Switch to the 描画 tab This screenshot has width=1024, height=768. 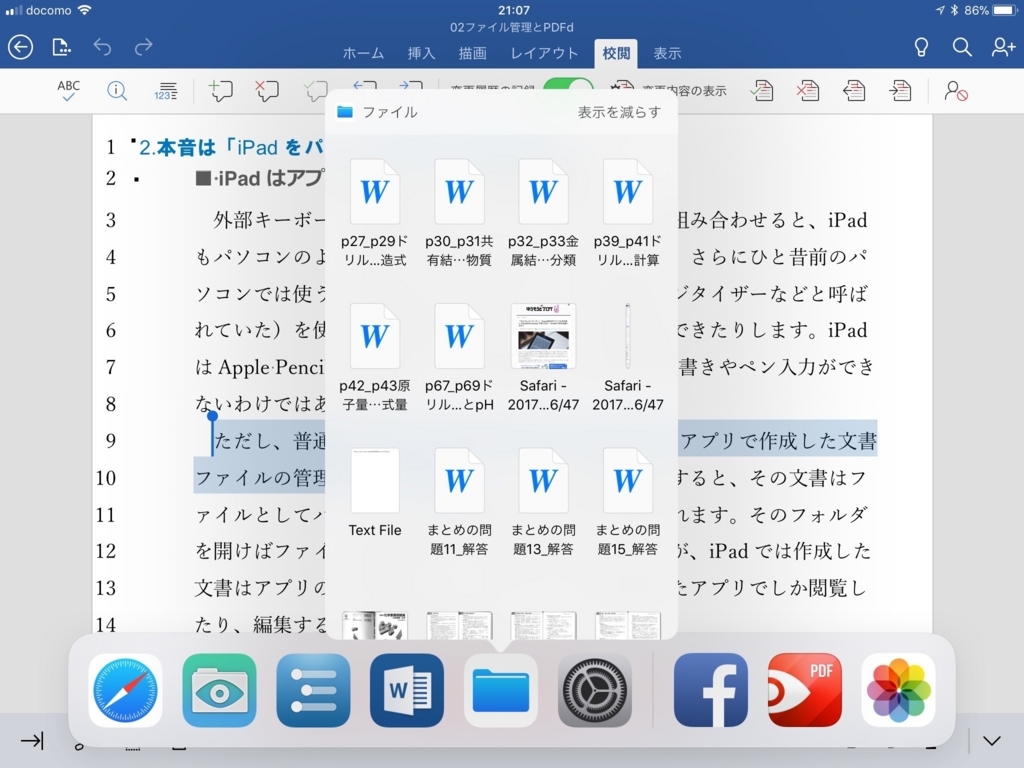click(472, 54)
